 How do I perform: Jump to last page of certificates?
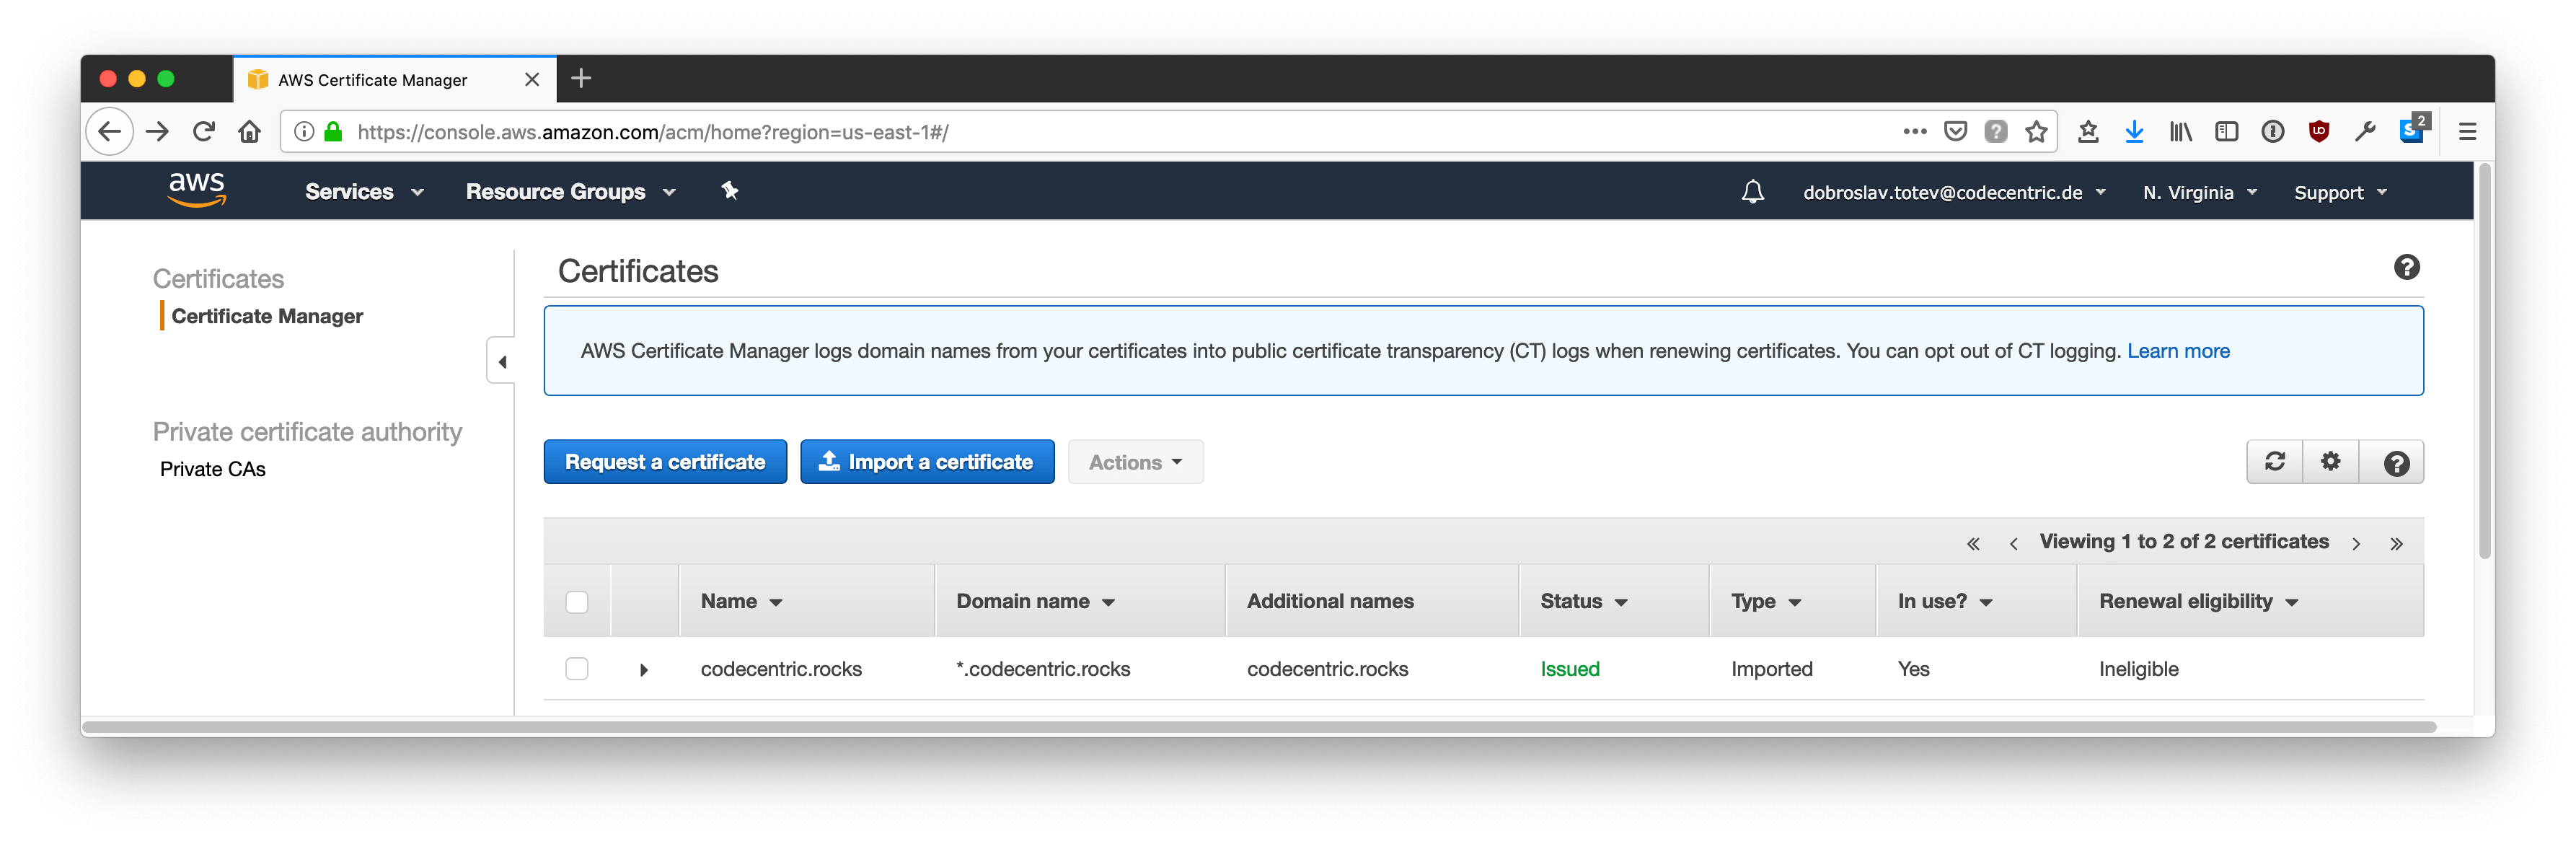click(x=2396, y=543)
